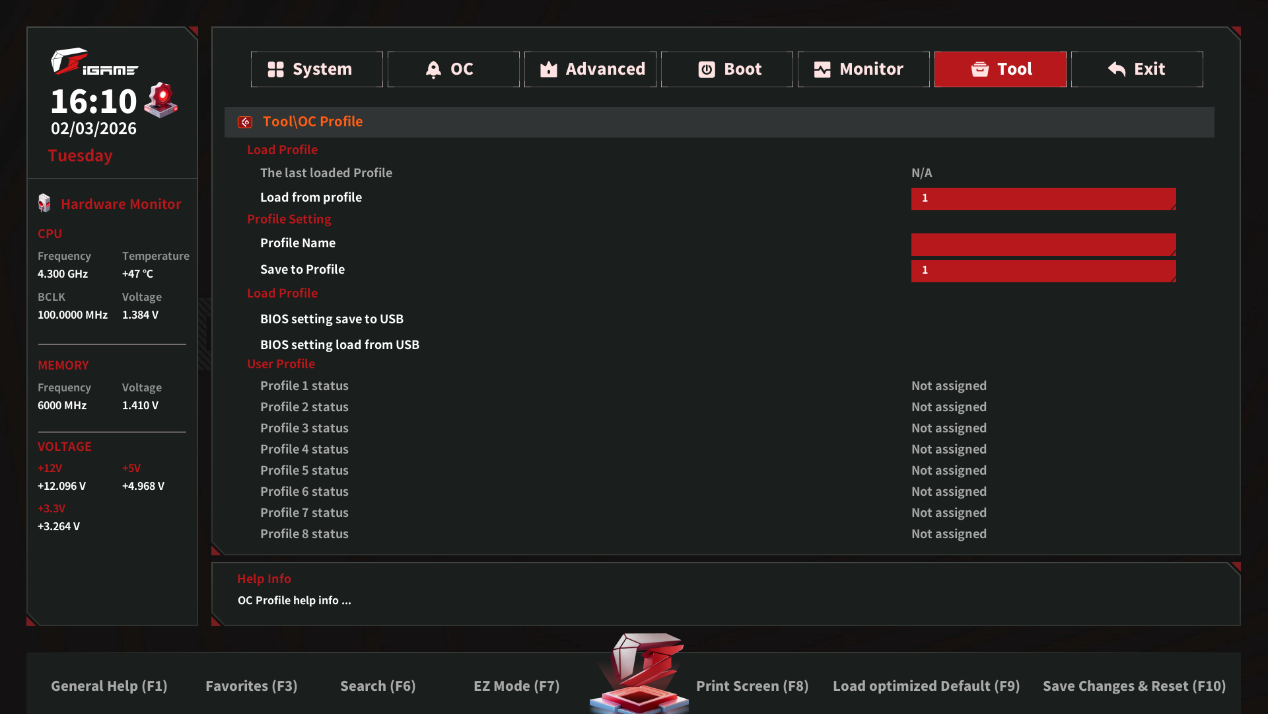Switch to EZ Mode (F7)
The width and height of the screenshot is (1268, 714).
point(516,686)
